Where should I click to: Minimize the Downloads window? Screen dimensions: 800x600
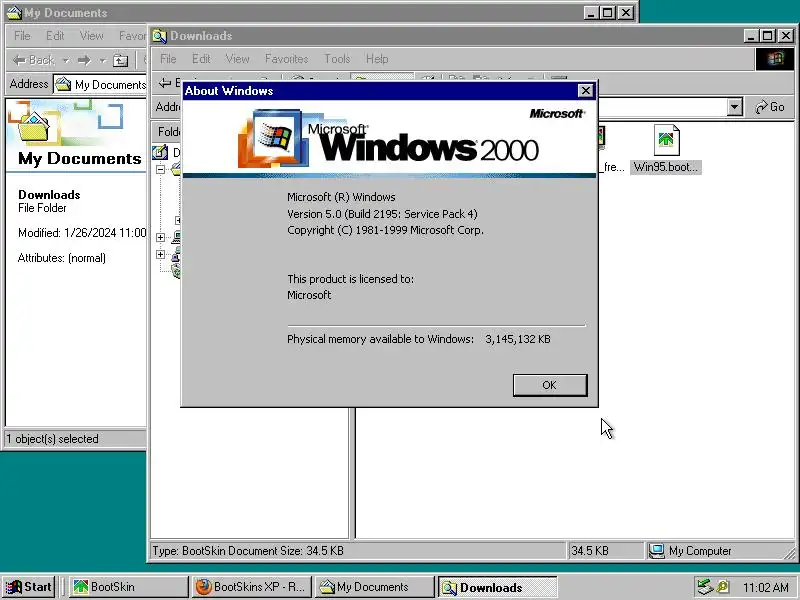pos(751,36)
